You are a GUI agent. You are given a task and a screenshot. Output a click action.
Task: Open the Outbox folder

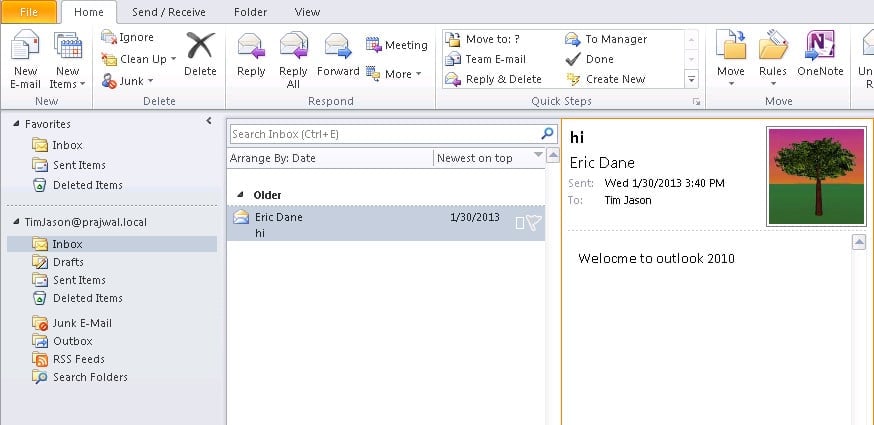click(x=62, y=341)
